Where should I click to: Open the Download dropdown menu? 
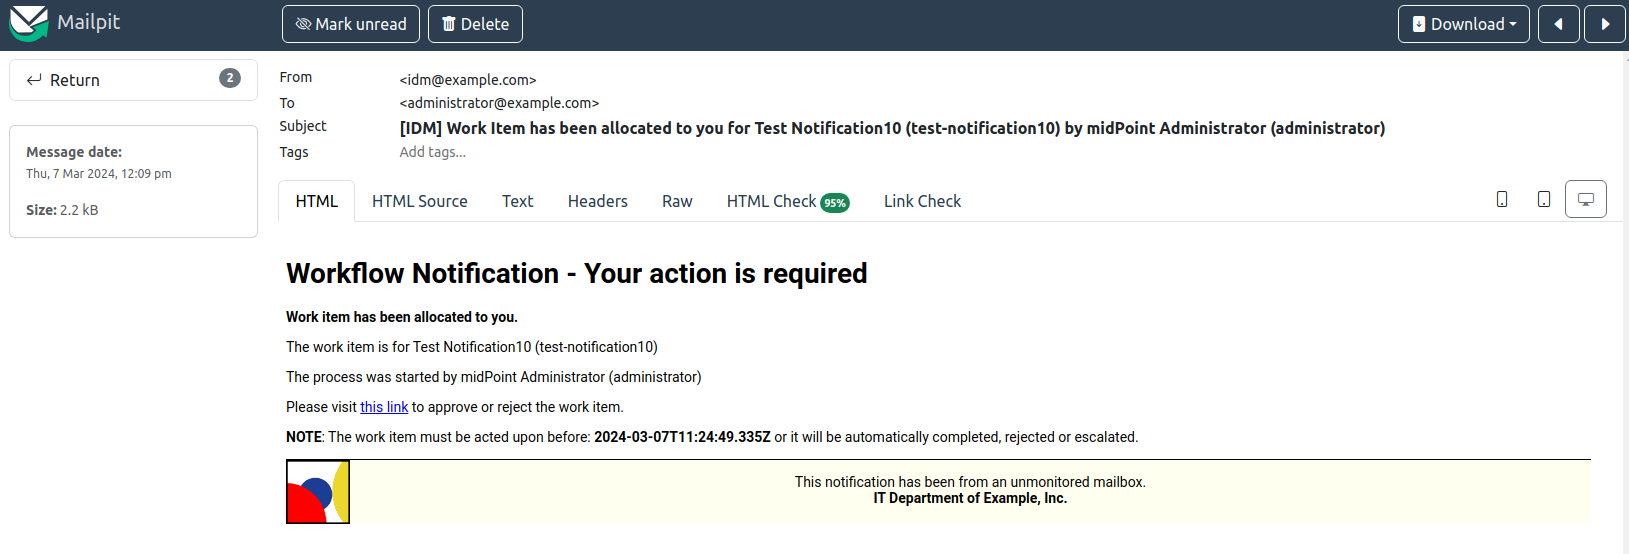(x=1463, y=24)
